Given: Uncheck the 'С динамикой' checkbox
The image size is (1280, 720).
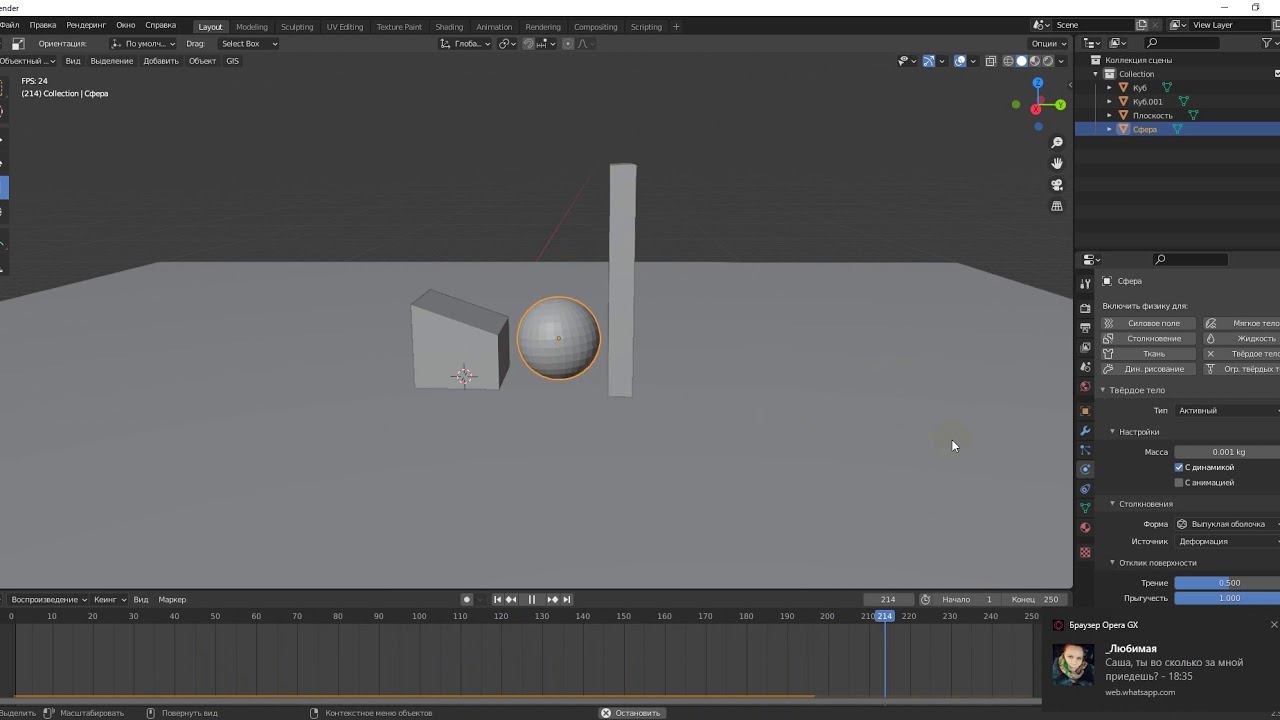Looking at the screenshot, I should [1179, 467].
